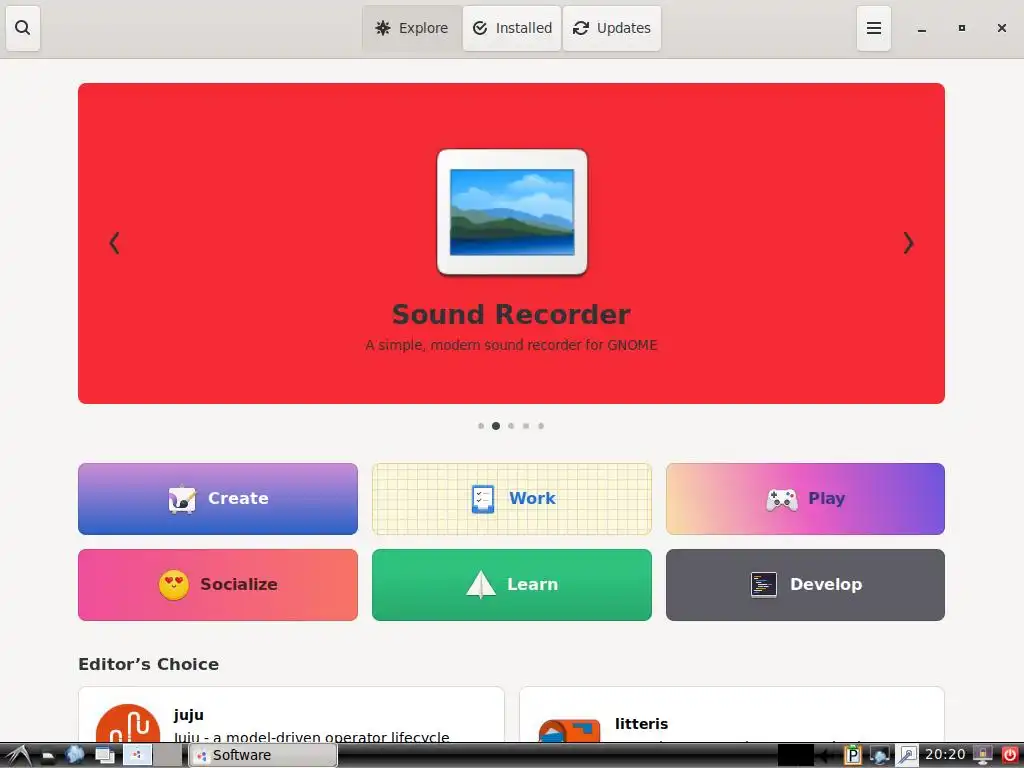Click the P clipboard tray icon

852,756
